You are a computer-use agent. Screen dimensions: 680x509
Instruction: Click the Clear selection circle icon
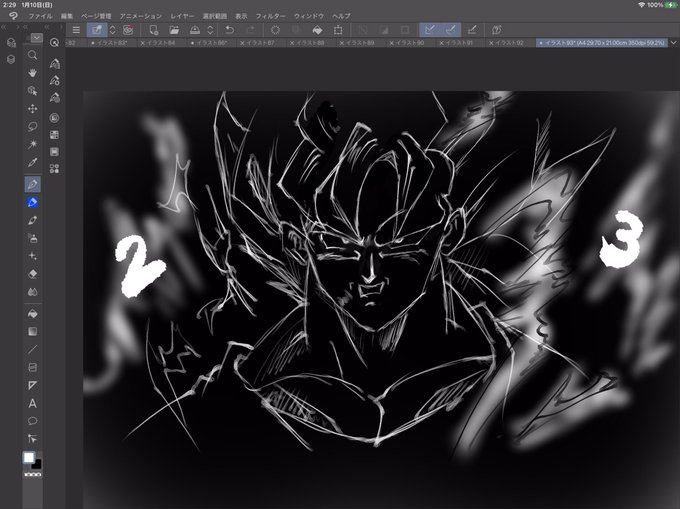click(x=275, y=29)
